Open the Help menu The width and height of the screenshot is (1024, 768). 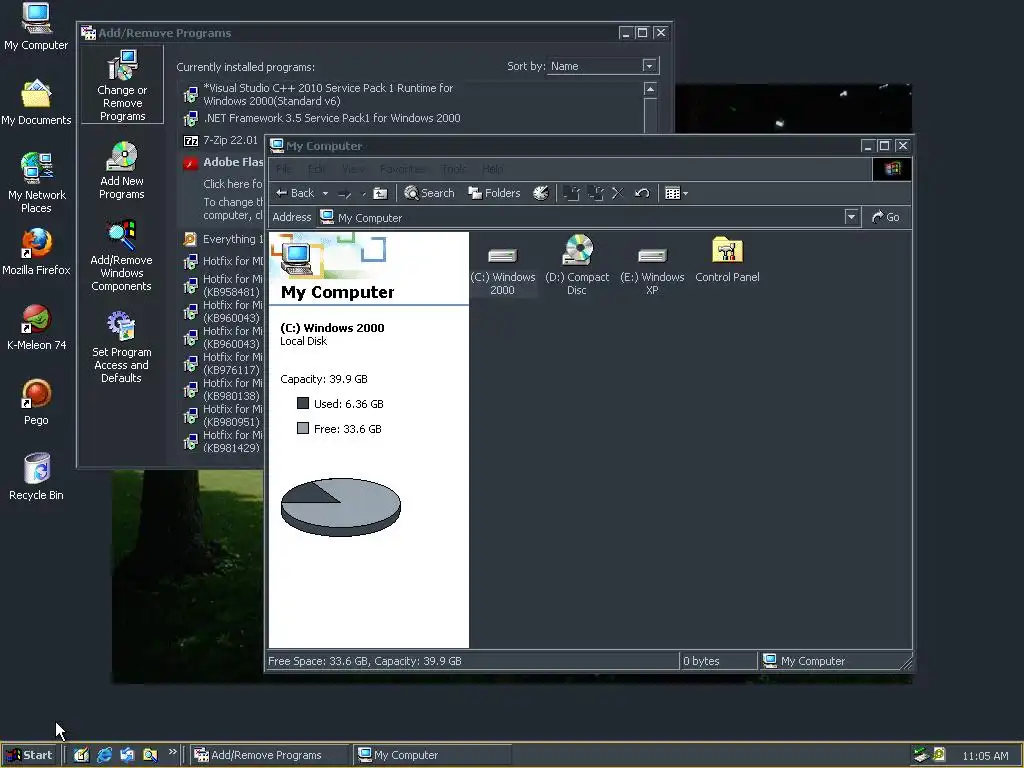tap(492, 169)
